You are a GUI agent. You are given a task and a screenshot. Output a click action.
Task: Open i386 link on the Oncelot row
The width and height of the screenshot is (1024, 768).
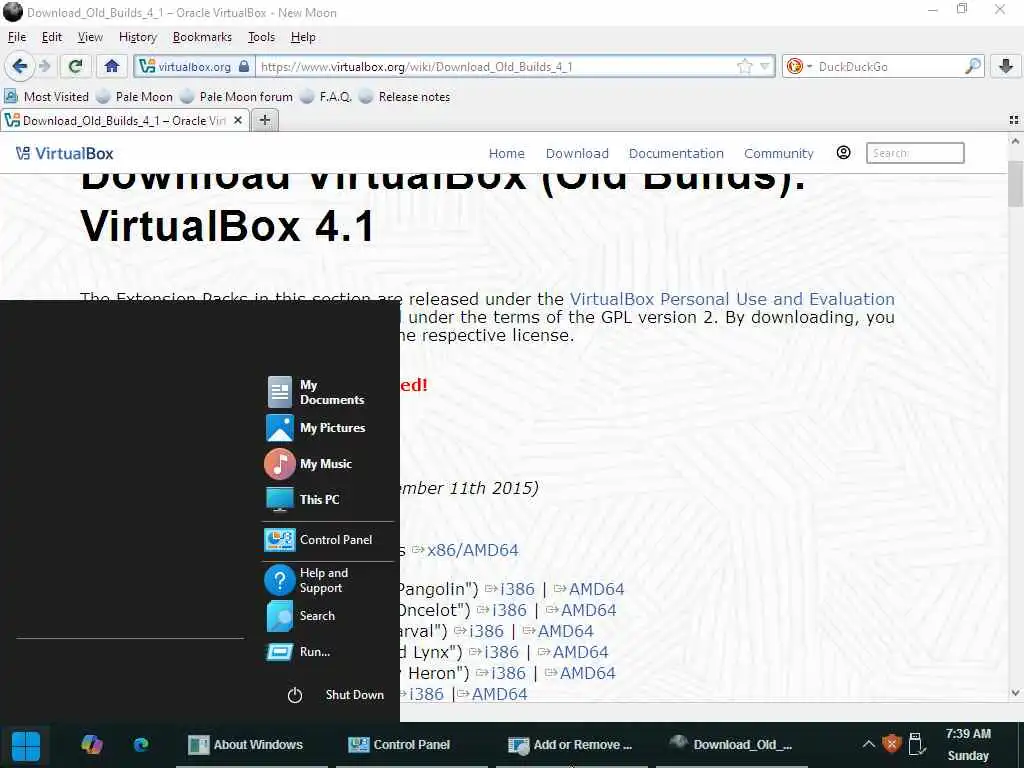point(509,610)
